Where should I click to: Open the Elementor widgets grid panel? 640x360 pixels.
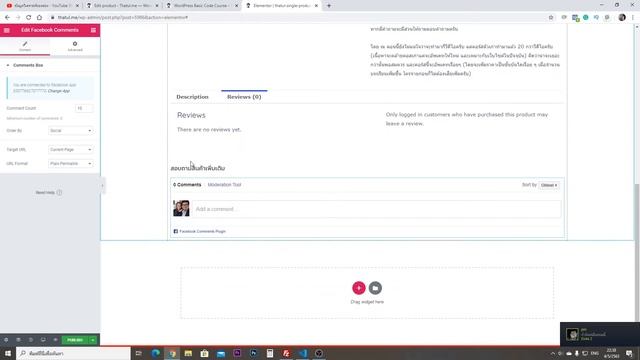click(x=93, y=30)
